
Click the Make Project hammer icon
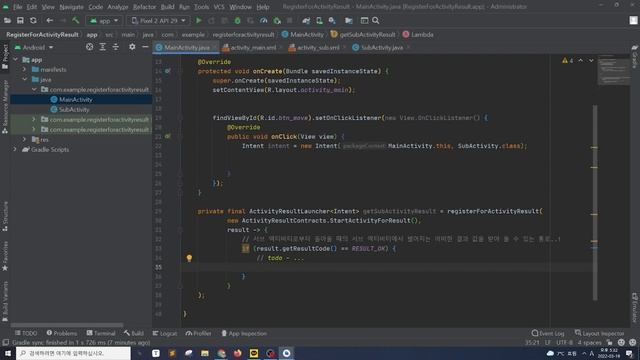[x=76, y=20]
